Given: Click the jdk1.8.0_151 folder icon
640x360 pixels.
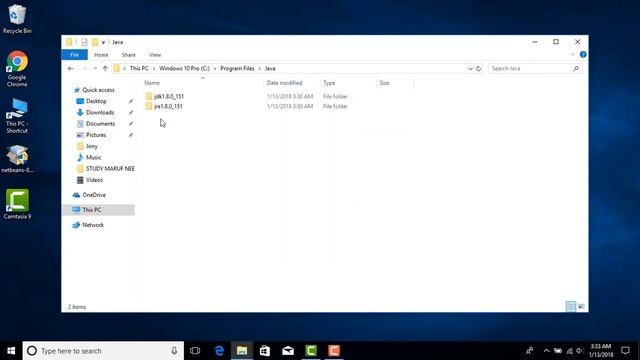Looking at the screenshot, I should 149,96.
